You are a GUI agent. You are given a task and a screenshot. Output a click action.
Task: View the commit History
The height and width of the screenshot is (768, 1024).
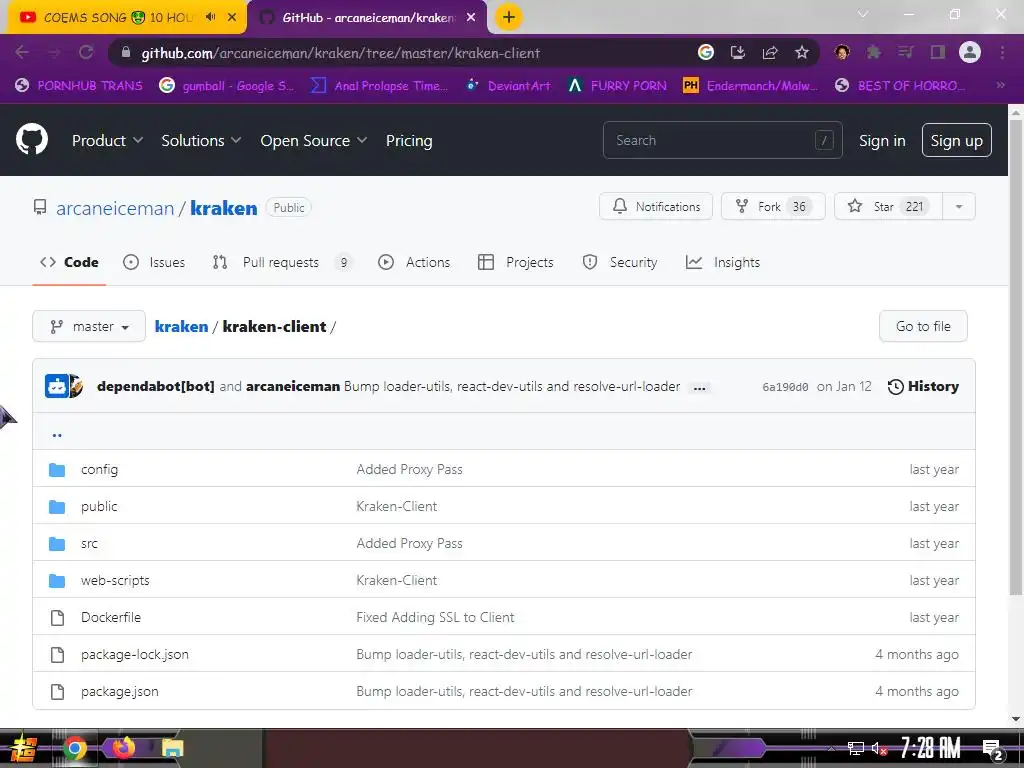click(x=923, y=386)
